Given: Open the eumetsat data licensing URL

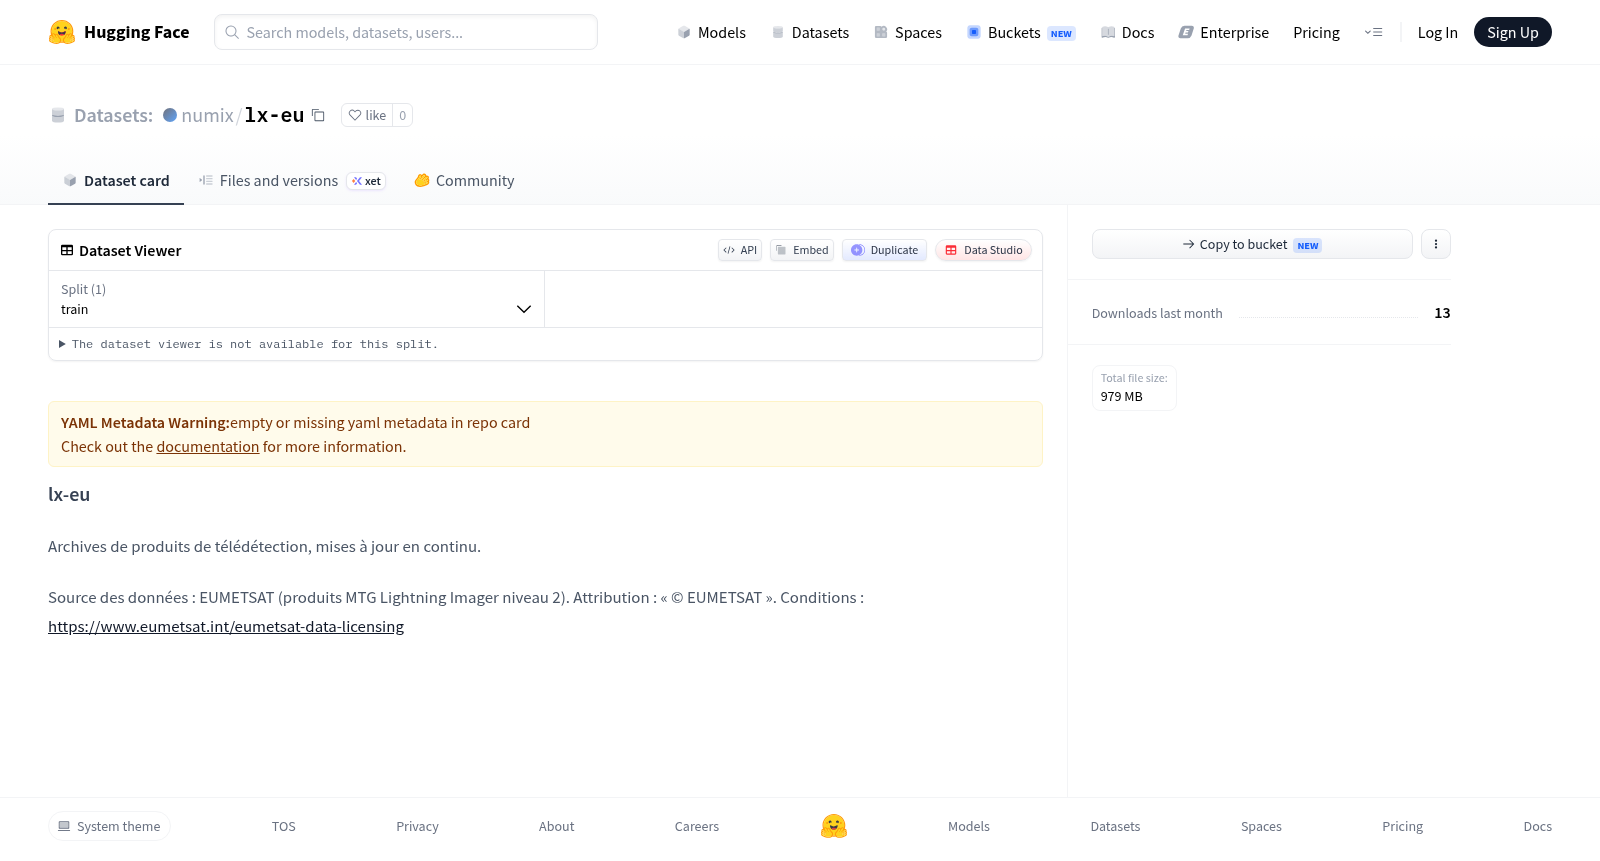Looking at the screenshot, I should 226,627.
